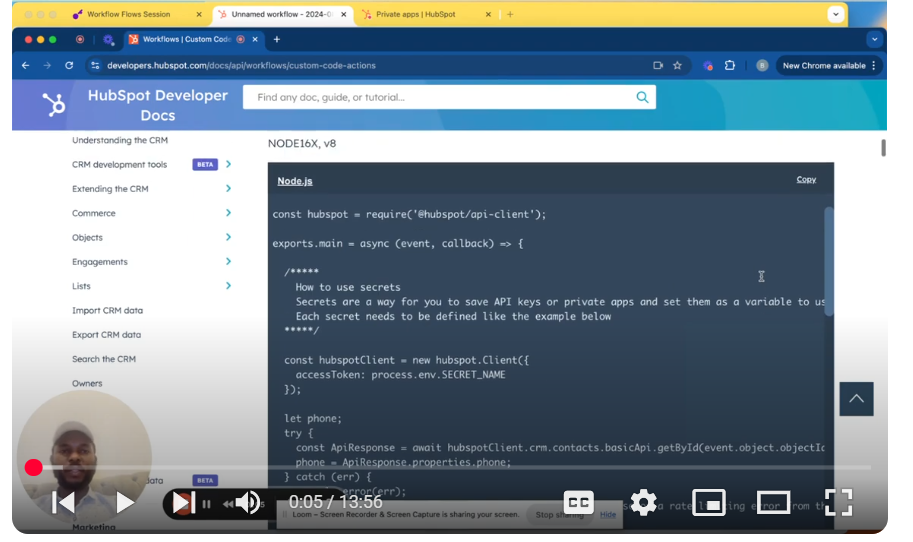Click the screen recording indicator icon in tab bar
This screenshot has width=913, height=542.
click(x=80, y=40)
